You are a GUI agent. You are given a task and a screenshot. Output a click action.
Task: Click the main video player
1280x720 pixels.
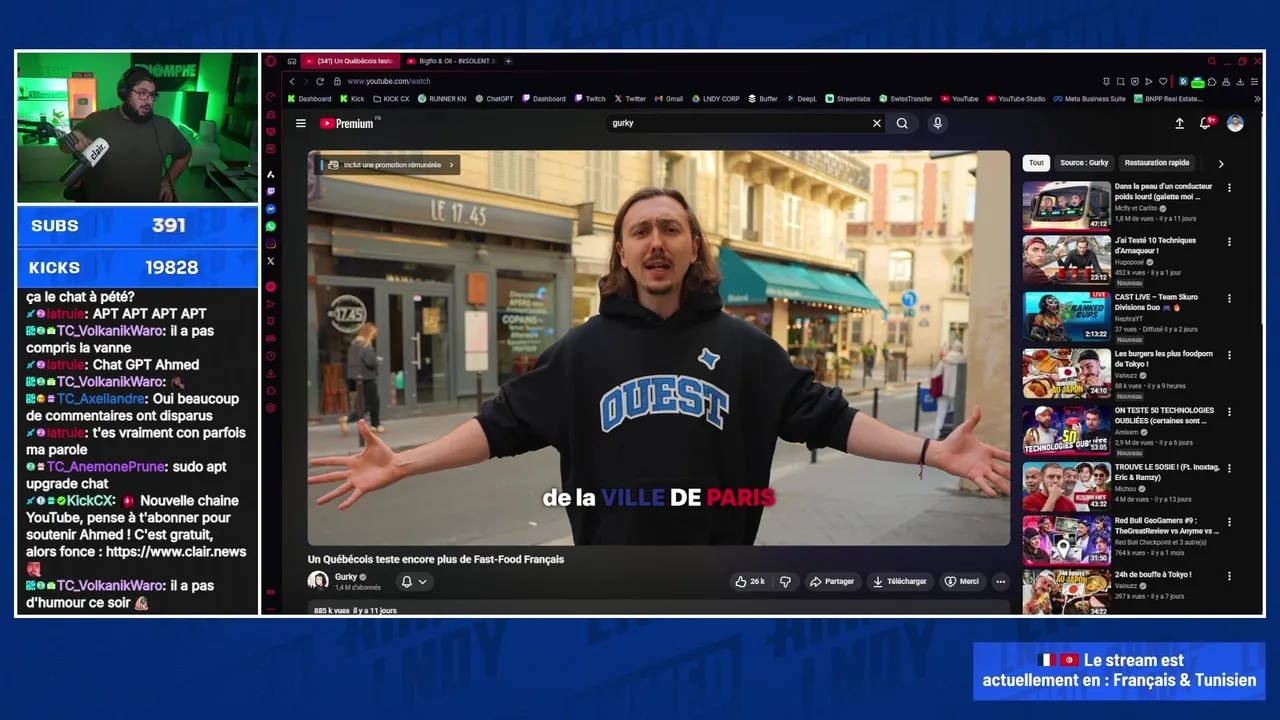coord(659,348)
